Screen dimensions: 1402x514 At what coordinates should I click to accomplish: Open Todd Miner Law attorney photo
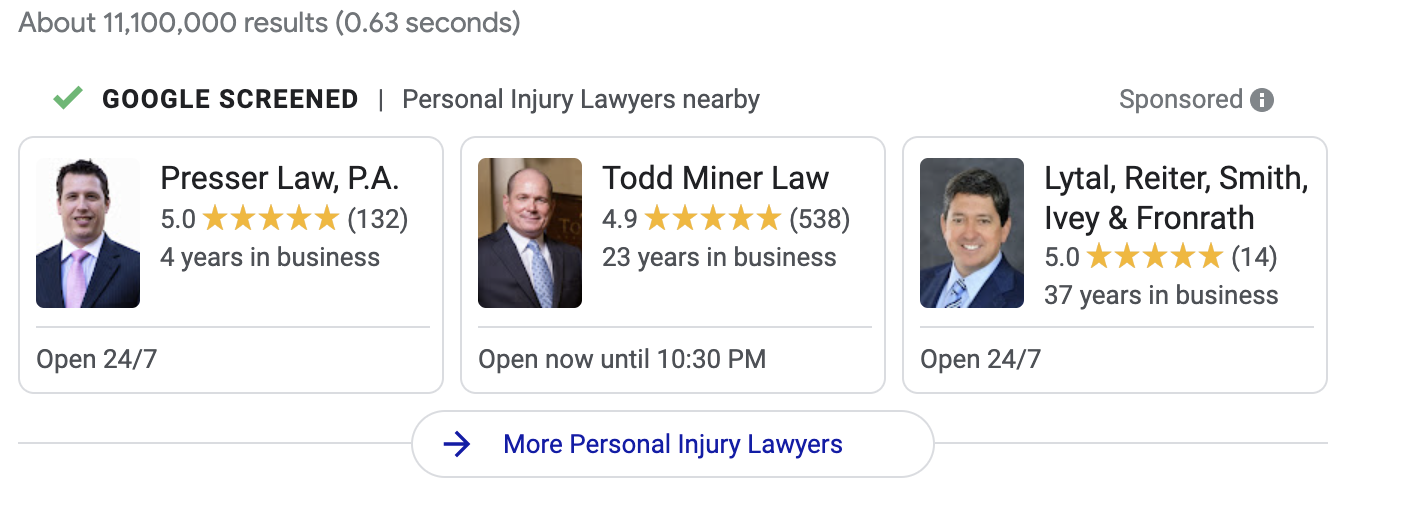tap(530, 233)
